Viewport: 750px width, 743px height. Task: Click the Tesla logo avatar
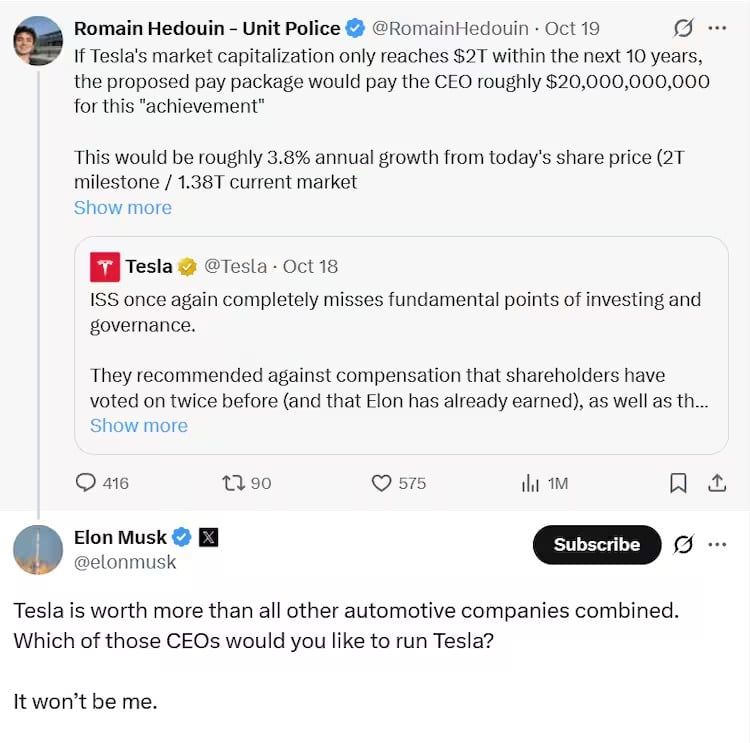click(x=105, y=267)
